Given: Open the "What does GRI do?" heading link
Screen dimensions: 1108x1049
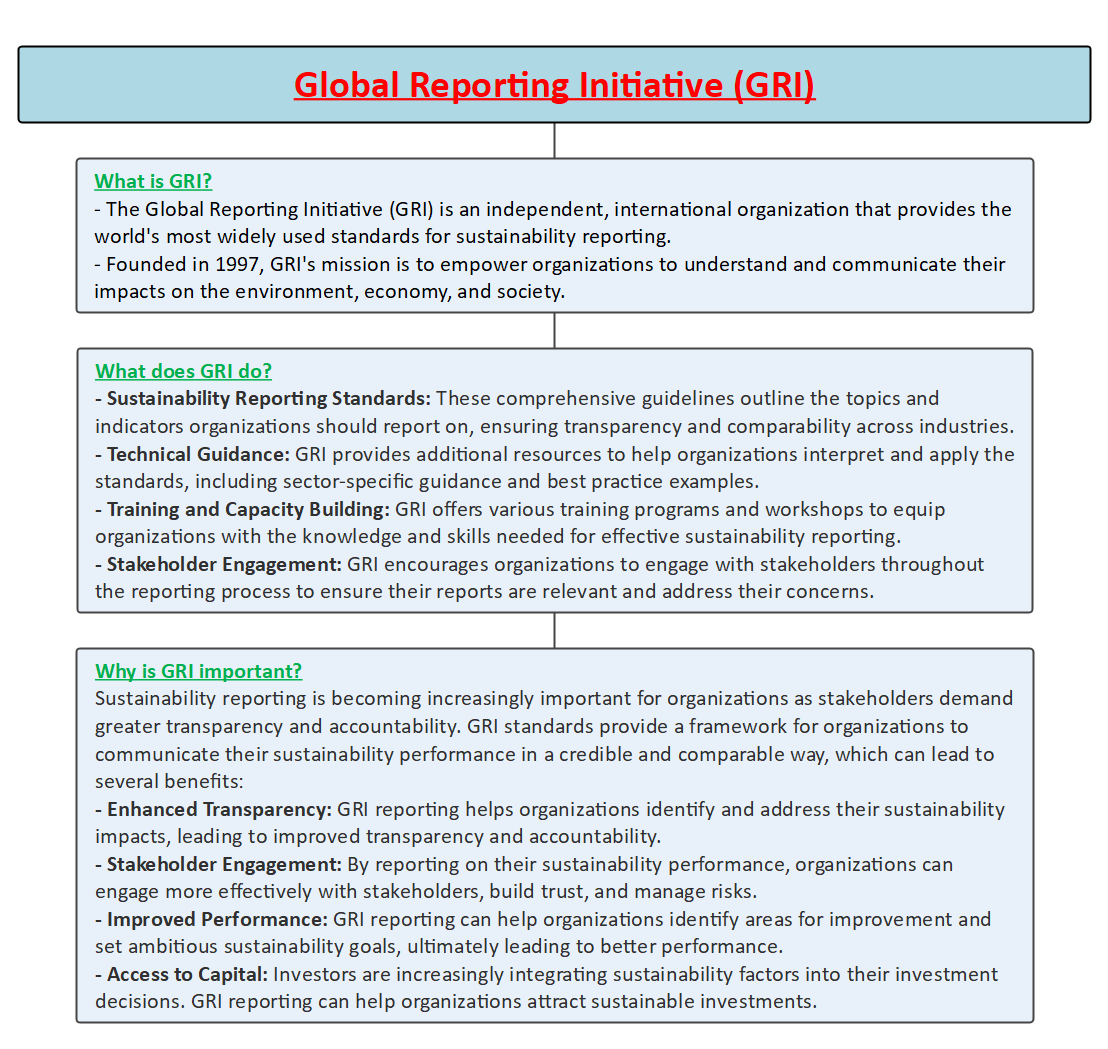Looking at the screenshot, I should pyautogui.click(x=183, y=371).
